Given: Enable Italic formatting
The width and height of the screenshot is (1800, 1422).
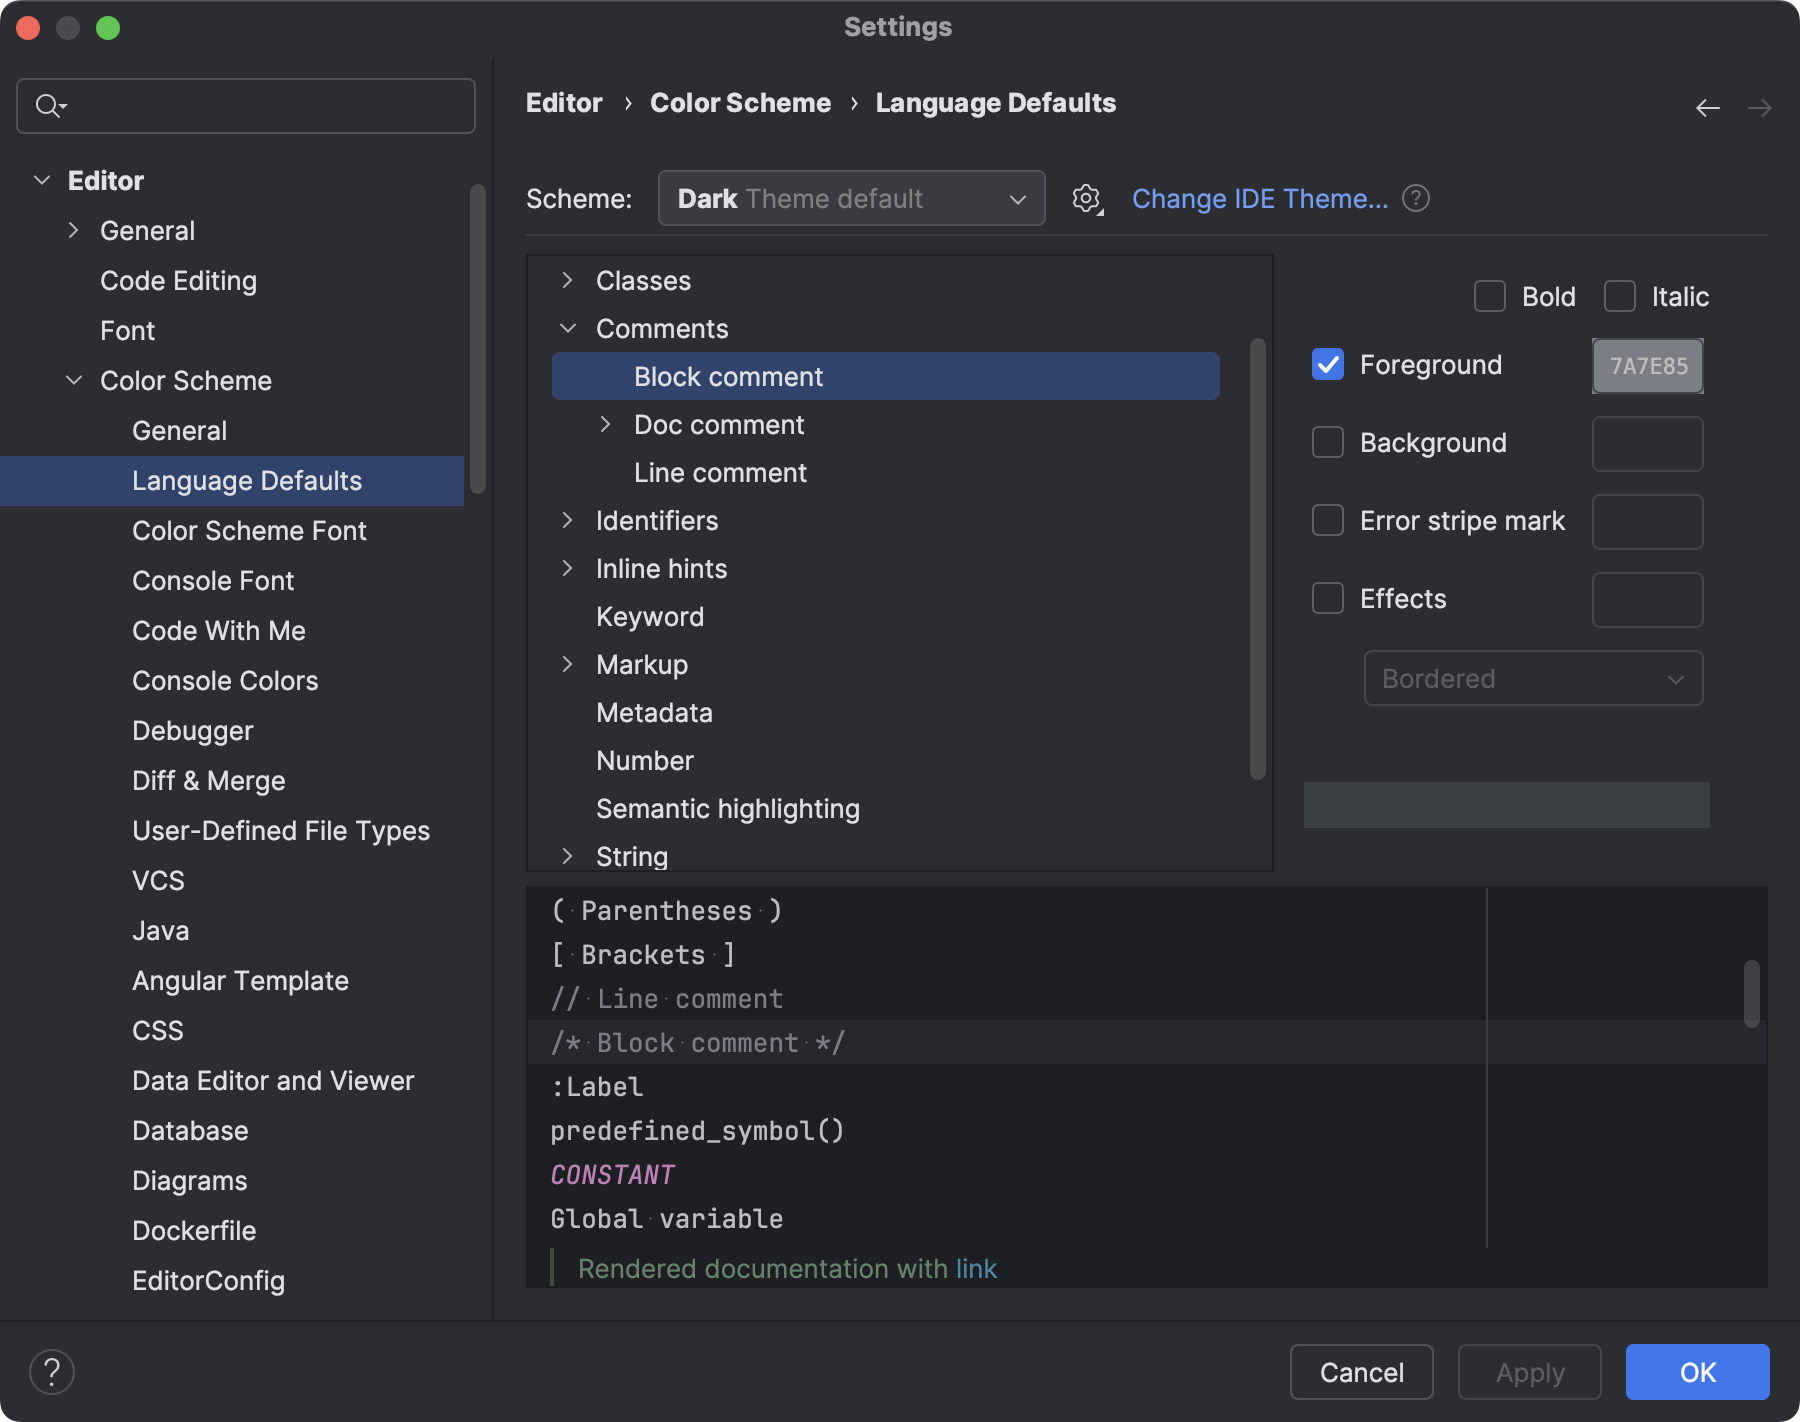Looking at the screenshot, I should (1620, 296).
